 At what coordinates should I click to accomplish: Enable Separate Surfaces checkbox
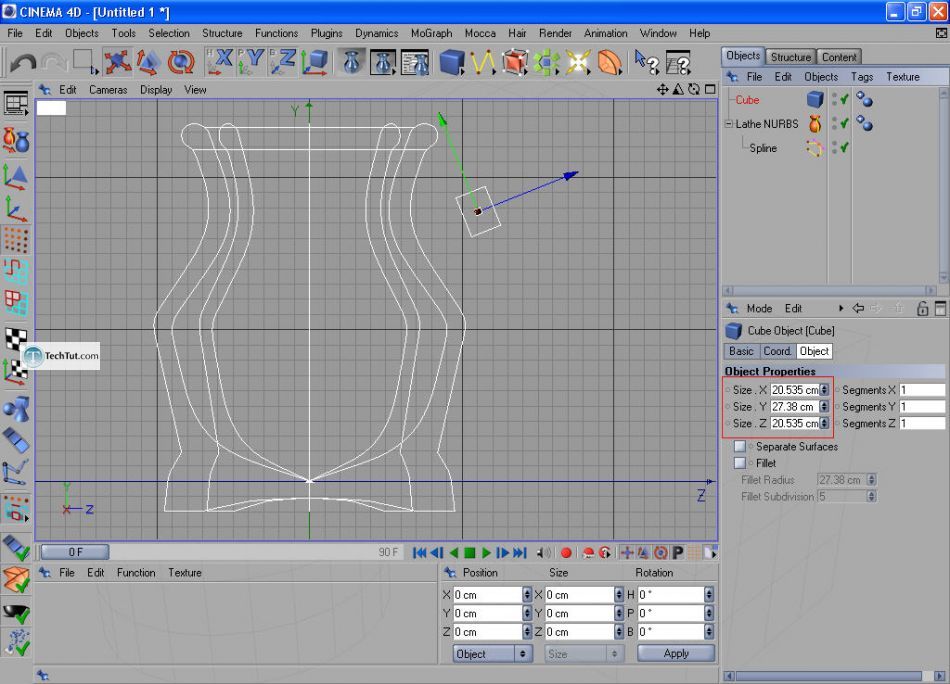click(x=740, y=447)
